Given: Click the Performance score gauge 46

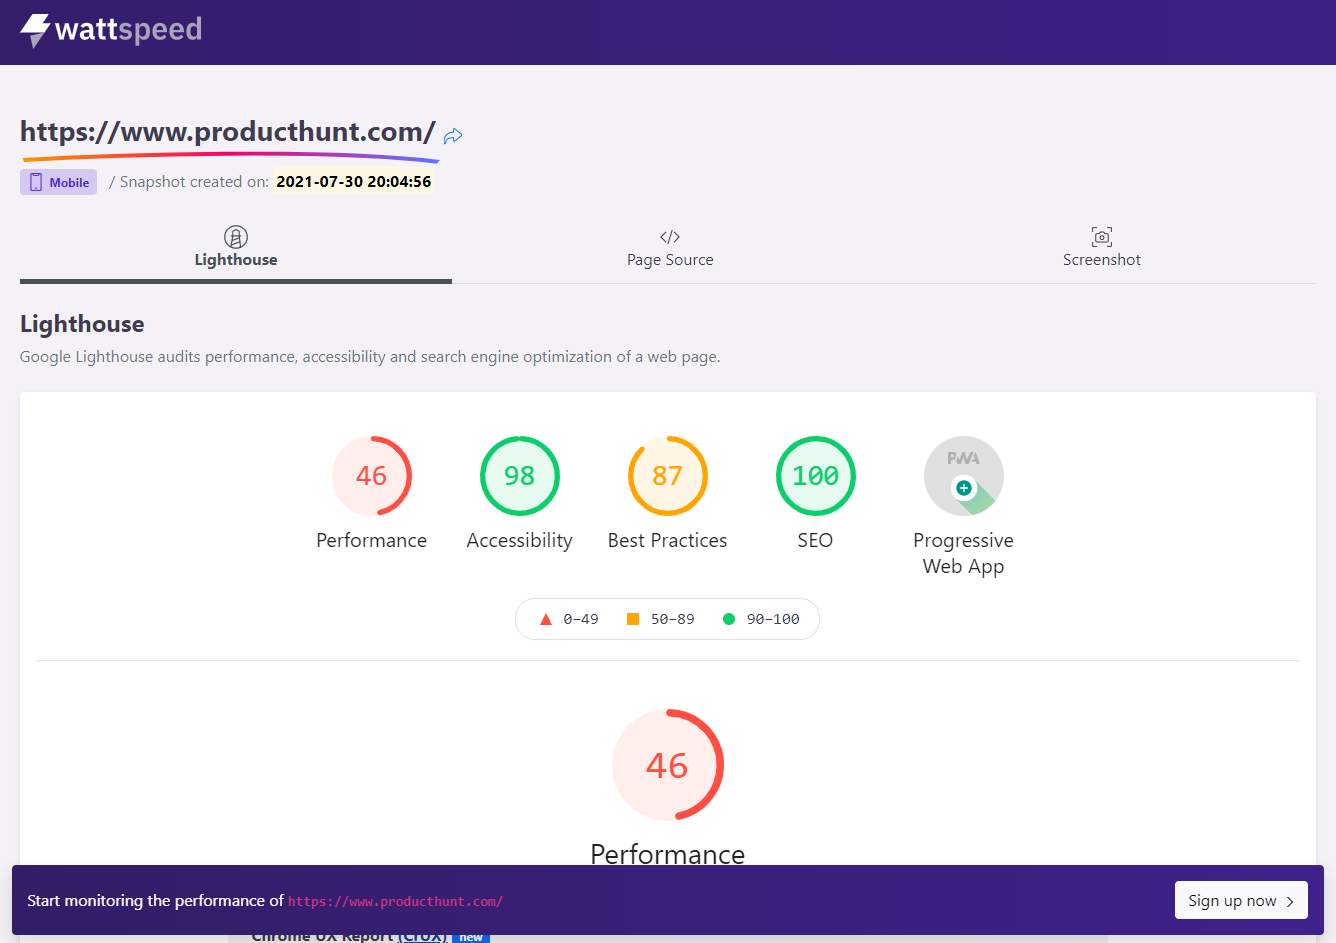Looking at the screenshot, I should coord(371,476).
